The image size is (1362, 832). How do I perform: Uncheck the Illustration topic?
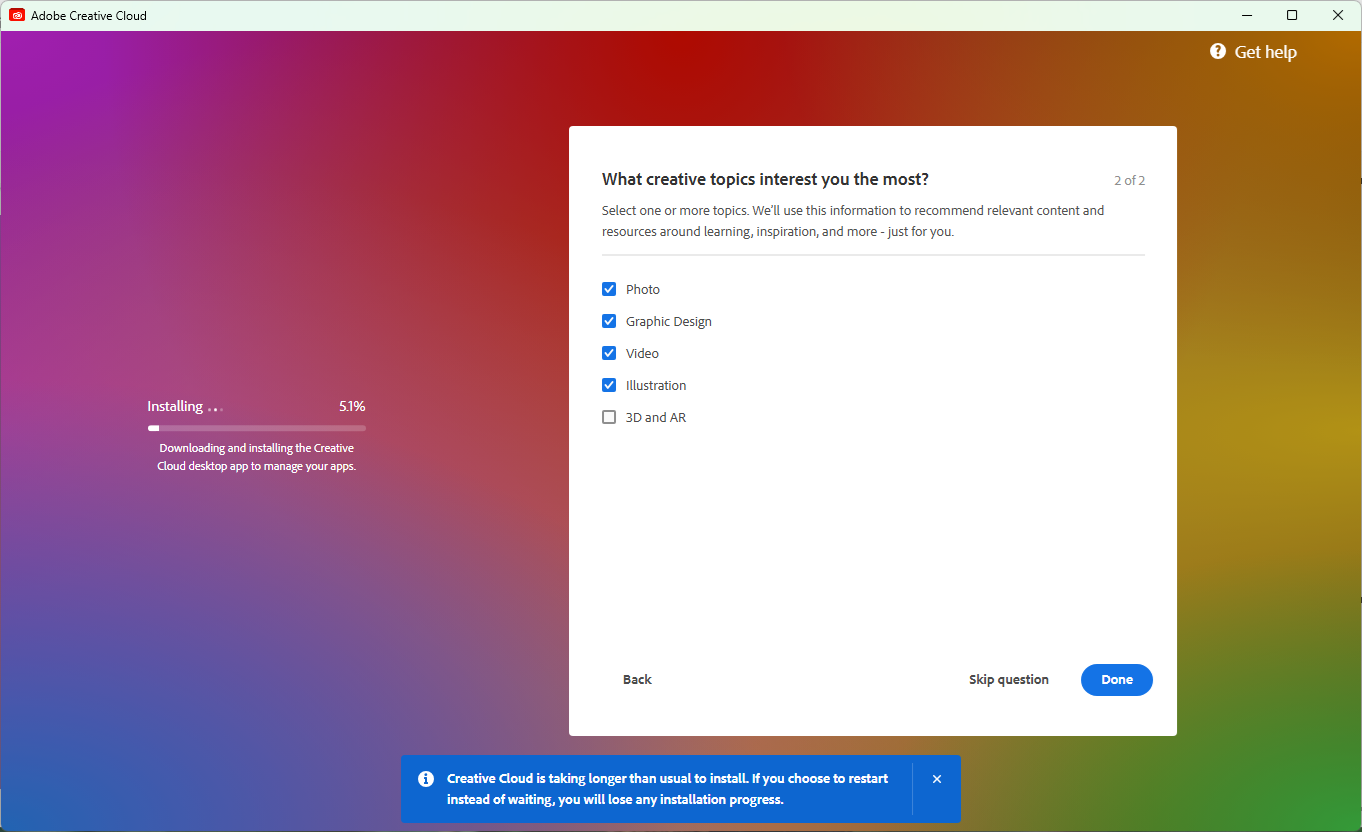609,384
